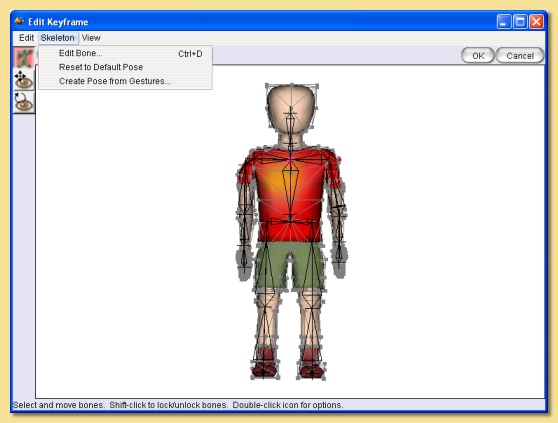
Task: Click the status bar help text
Action: tap(178, 405)
